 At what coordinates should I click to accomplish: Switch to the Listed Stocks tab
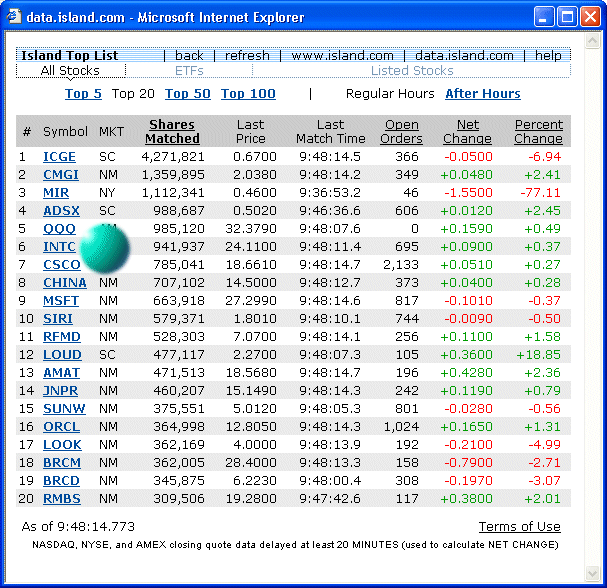coord(412,70)
